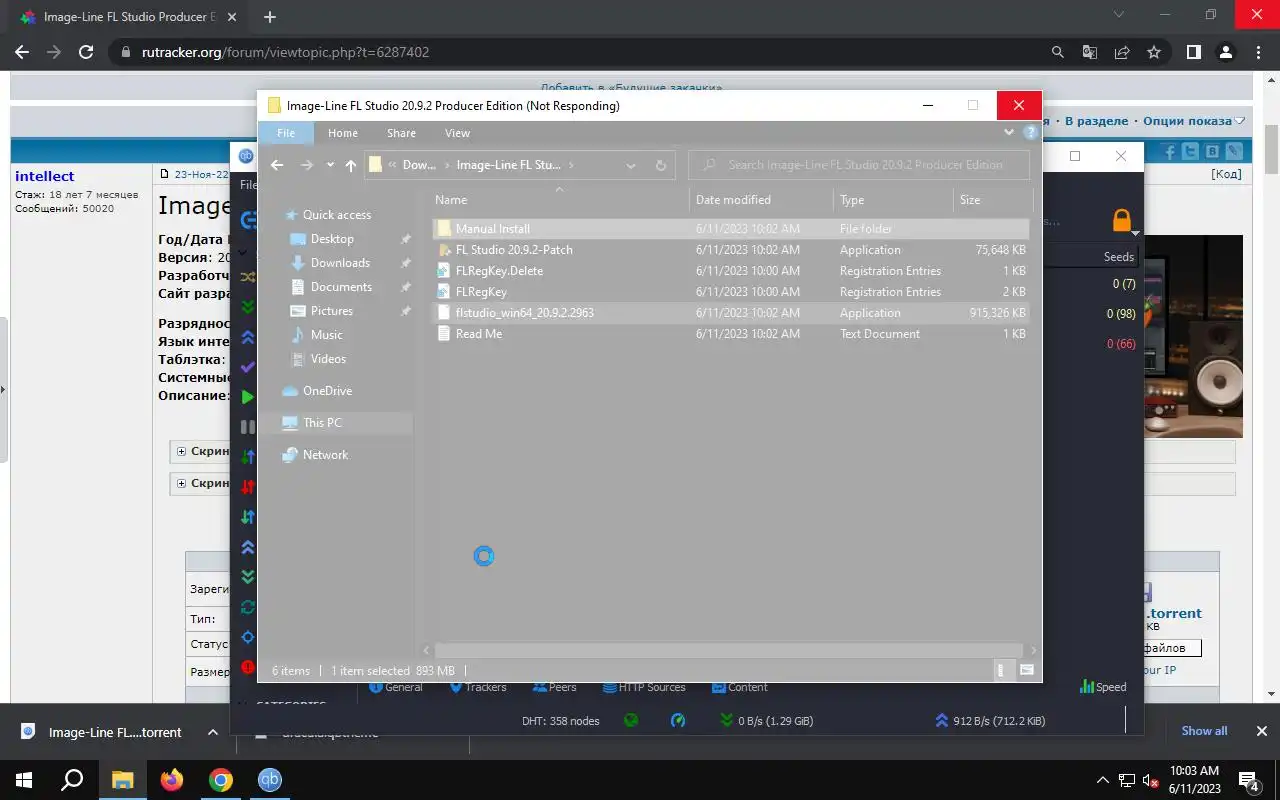The image size is (1280, 800).
Task: Open File tab in Explorer
Action: click(286, 133)
